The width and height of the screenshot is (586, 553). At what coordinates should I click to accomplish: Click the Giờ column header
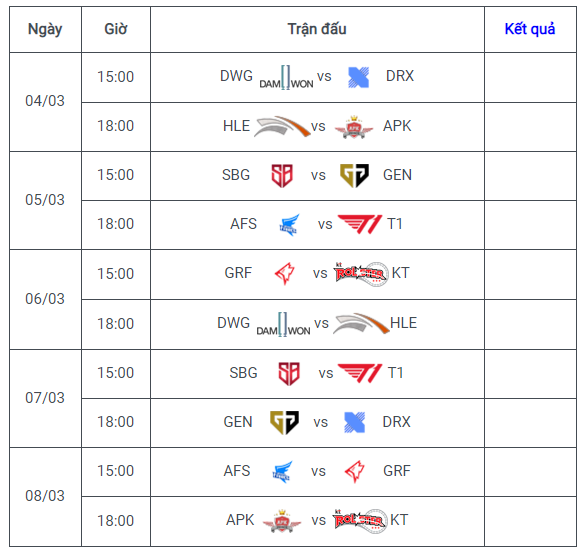116,30
